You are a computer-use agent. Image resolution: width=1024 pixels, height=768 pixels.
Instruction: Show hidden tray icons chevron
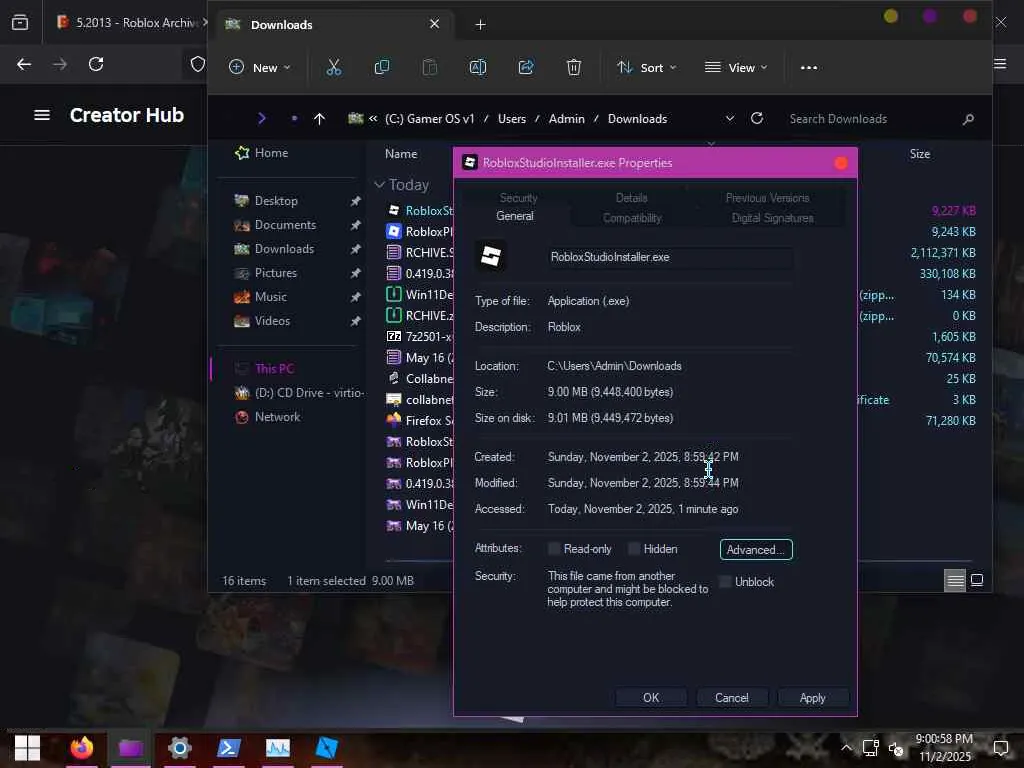click(x=846, y=748)
